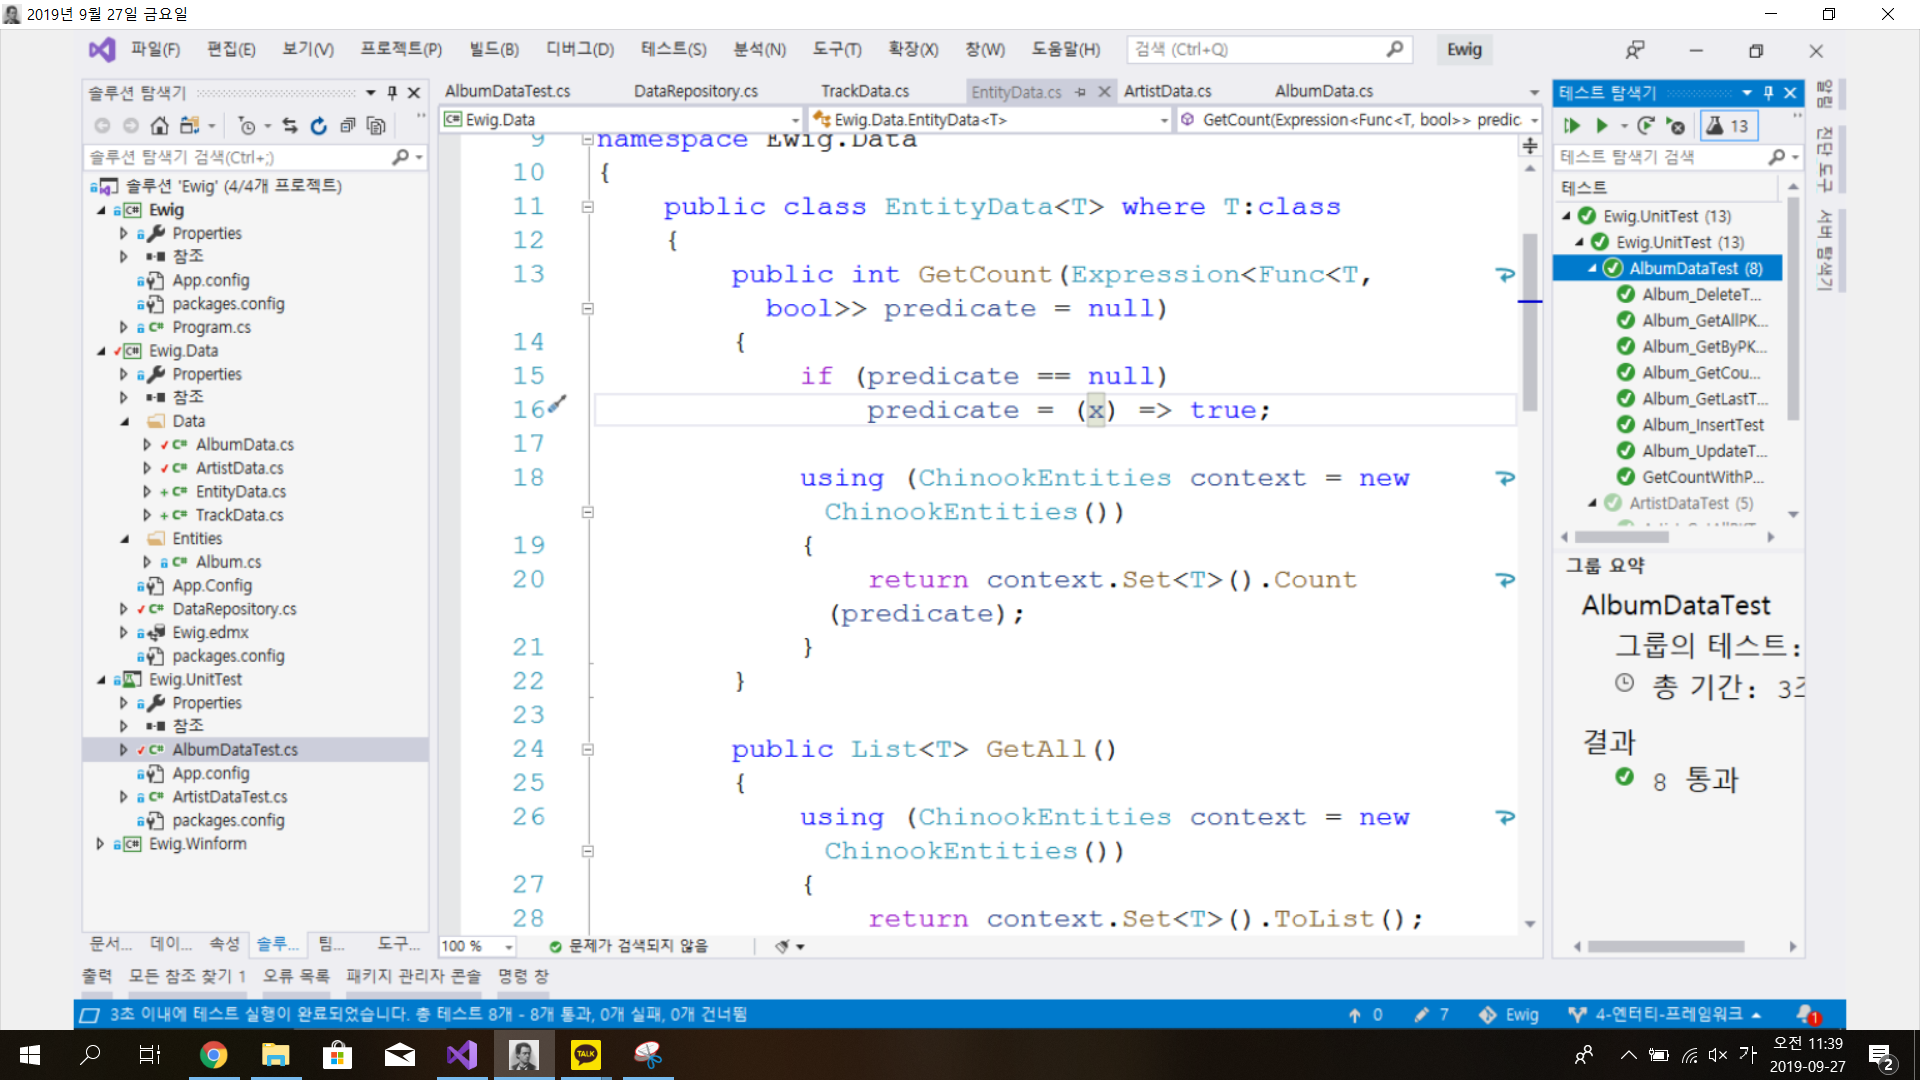The width and height of the screenshot is (1920, 1080).
Task: Click Home icon in Solution Explorer toolbar
Action: tap(159, 126)
